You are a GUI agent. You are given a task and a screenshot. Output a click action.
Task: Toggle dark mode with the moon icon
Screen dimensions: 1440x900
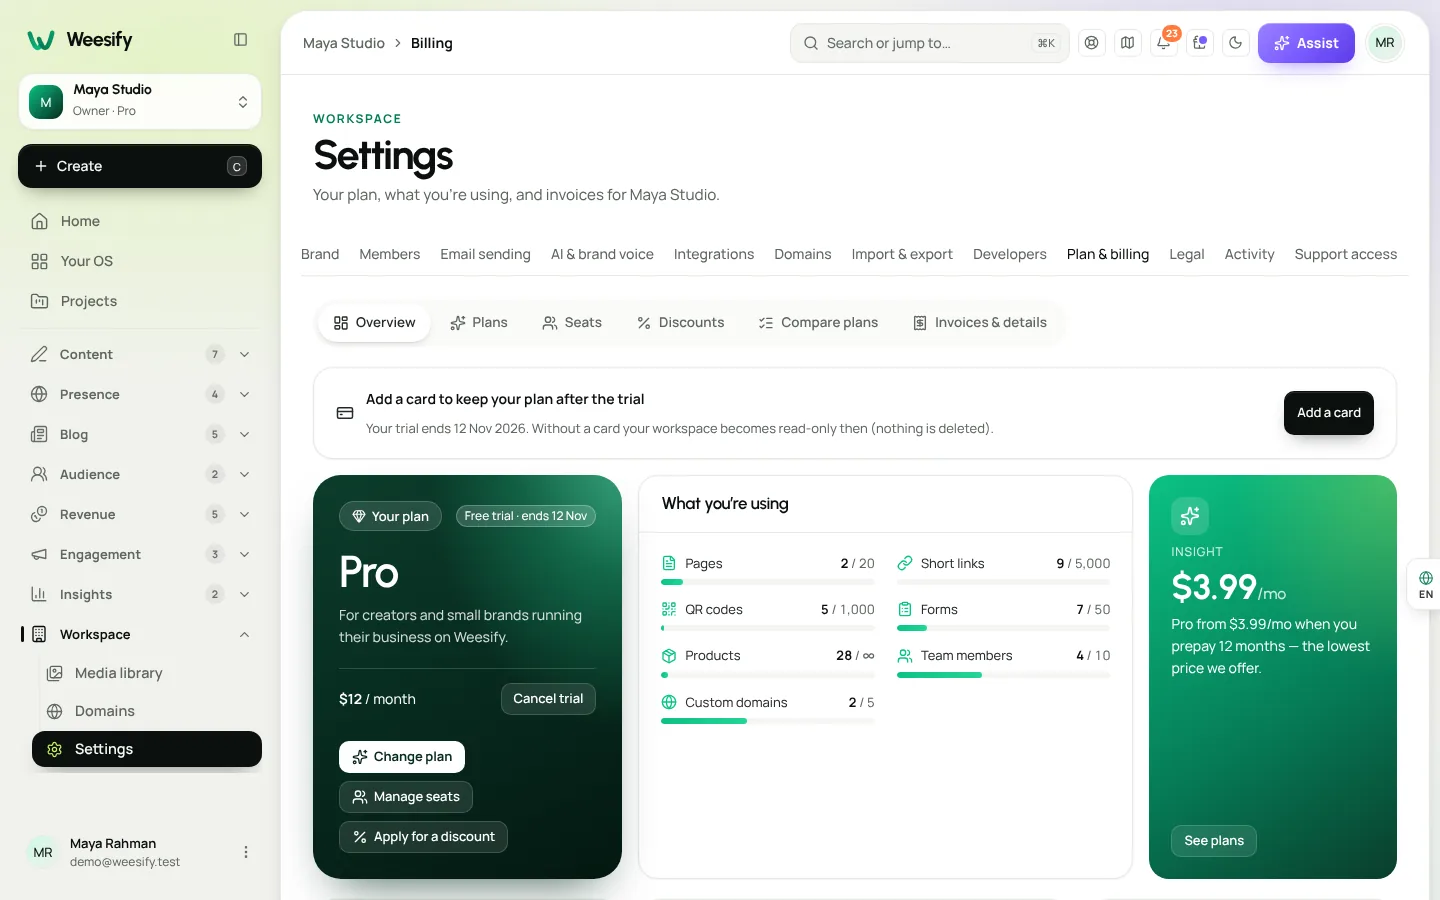1236,43
